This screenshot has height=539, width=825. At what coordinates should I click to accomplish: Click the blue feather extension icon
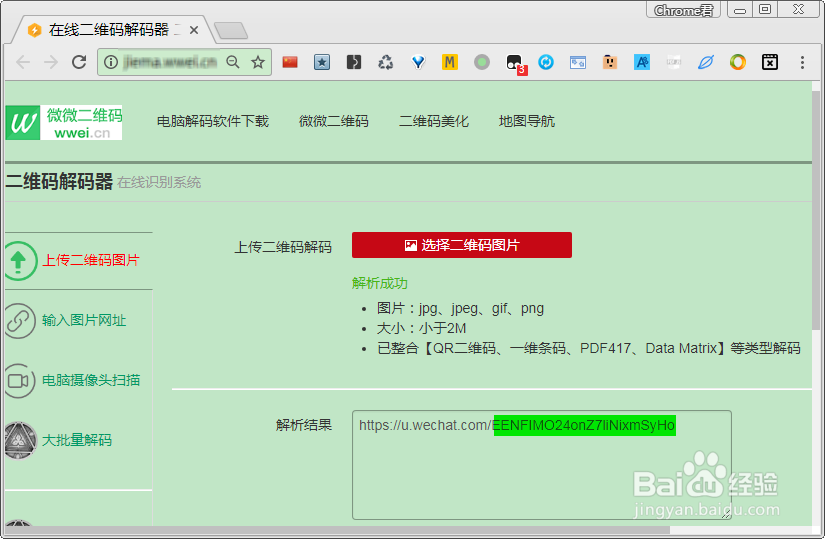click(706, 62)
